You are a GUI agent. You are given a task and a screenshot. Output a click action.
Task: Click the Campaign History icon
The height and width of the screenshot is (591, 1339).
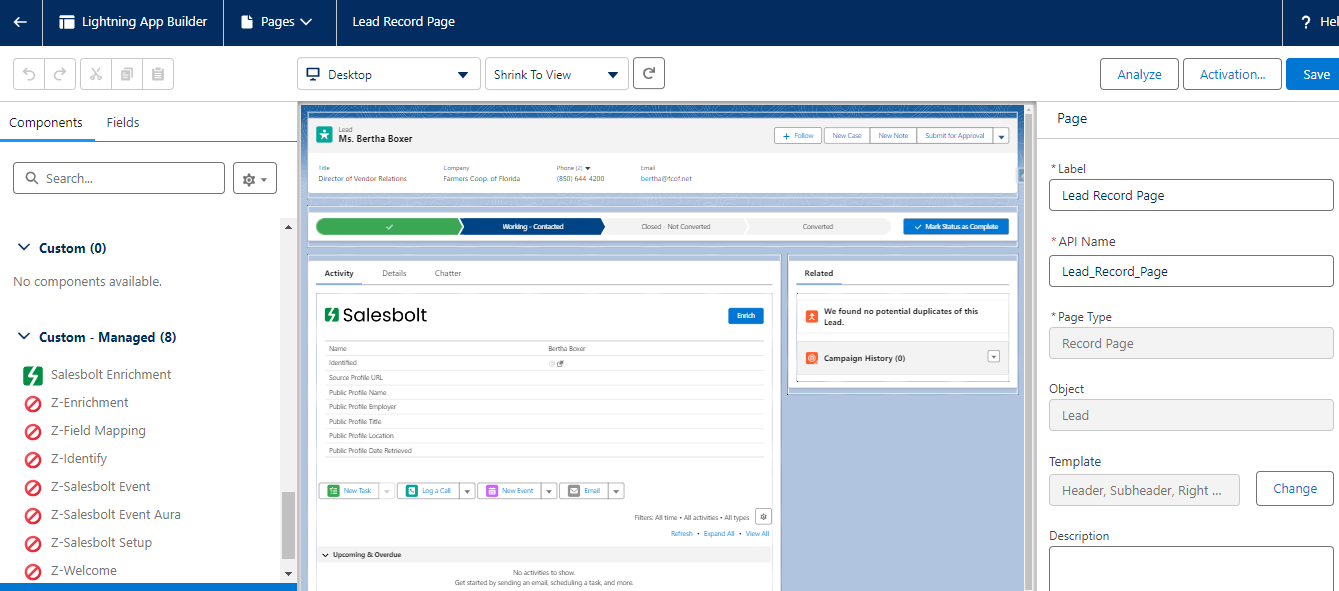pyautogui.click(x=812, y=358)
